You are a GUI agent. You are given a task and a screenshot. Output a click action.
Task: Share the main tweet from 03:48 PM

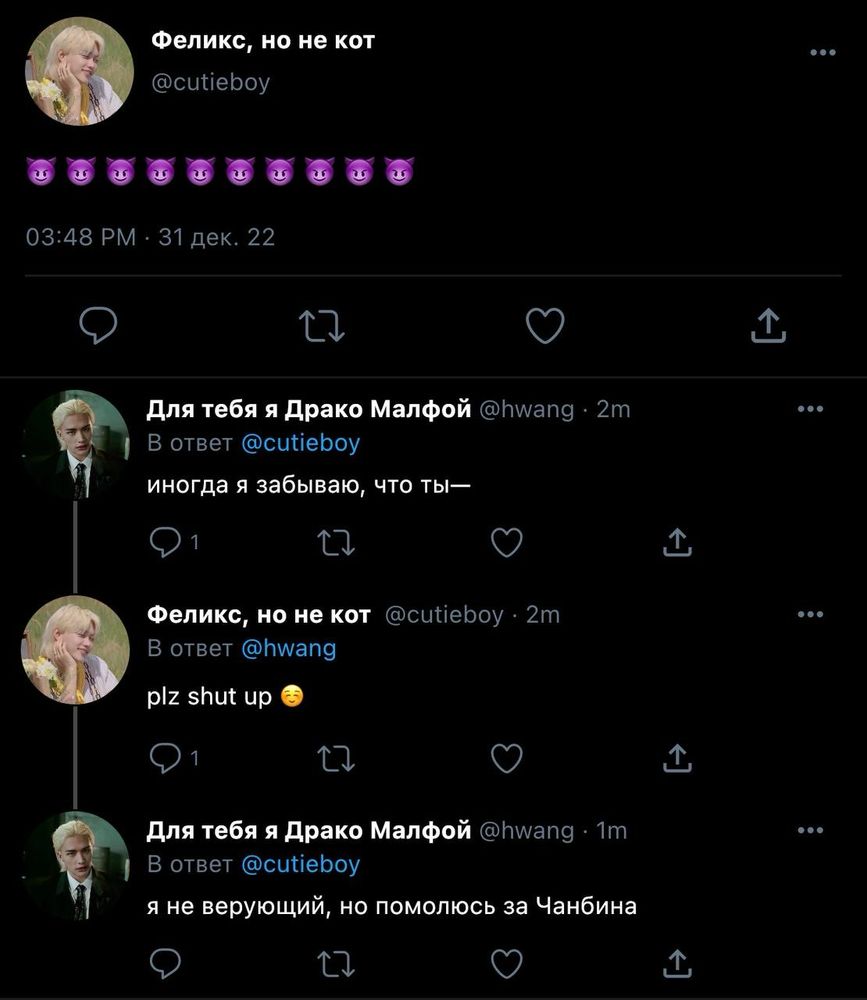[x=768, y=324]
